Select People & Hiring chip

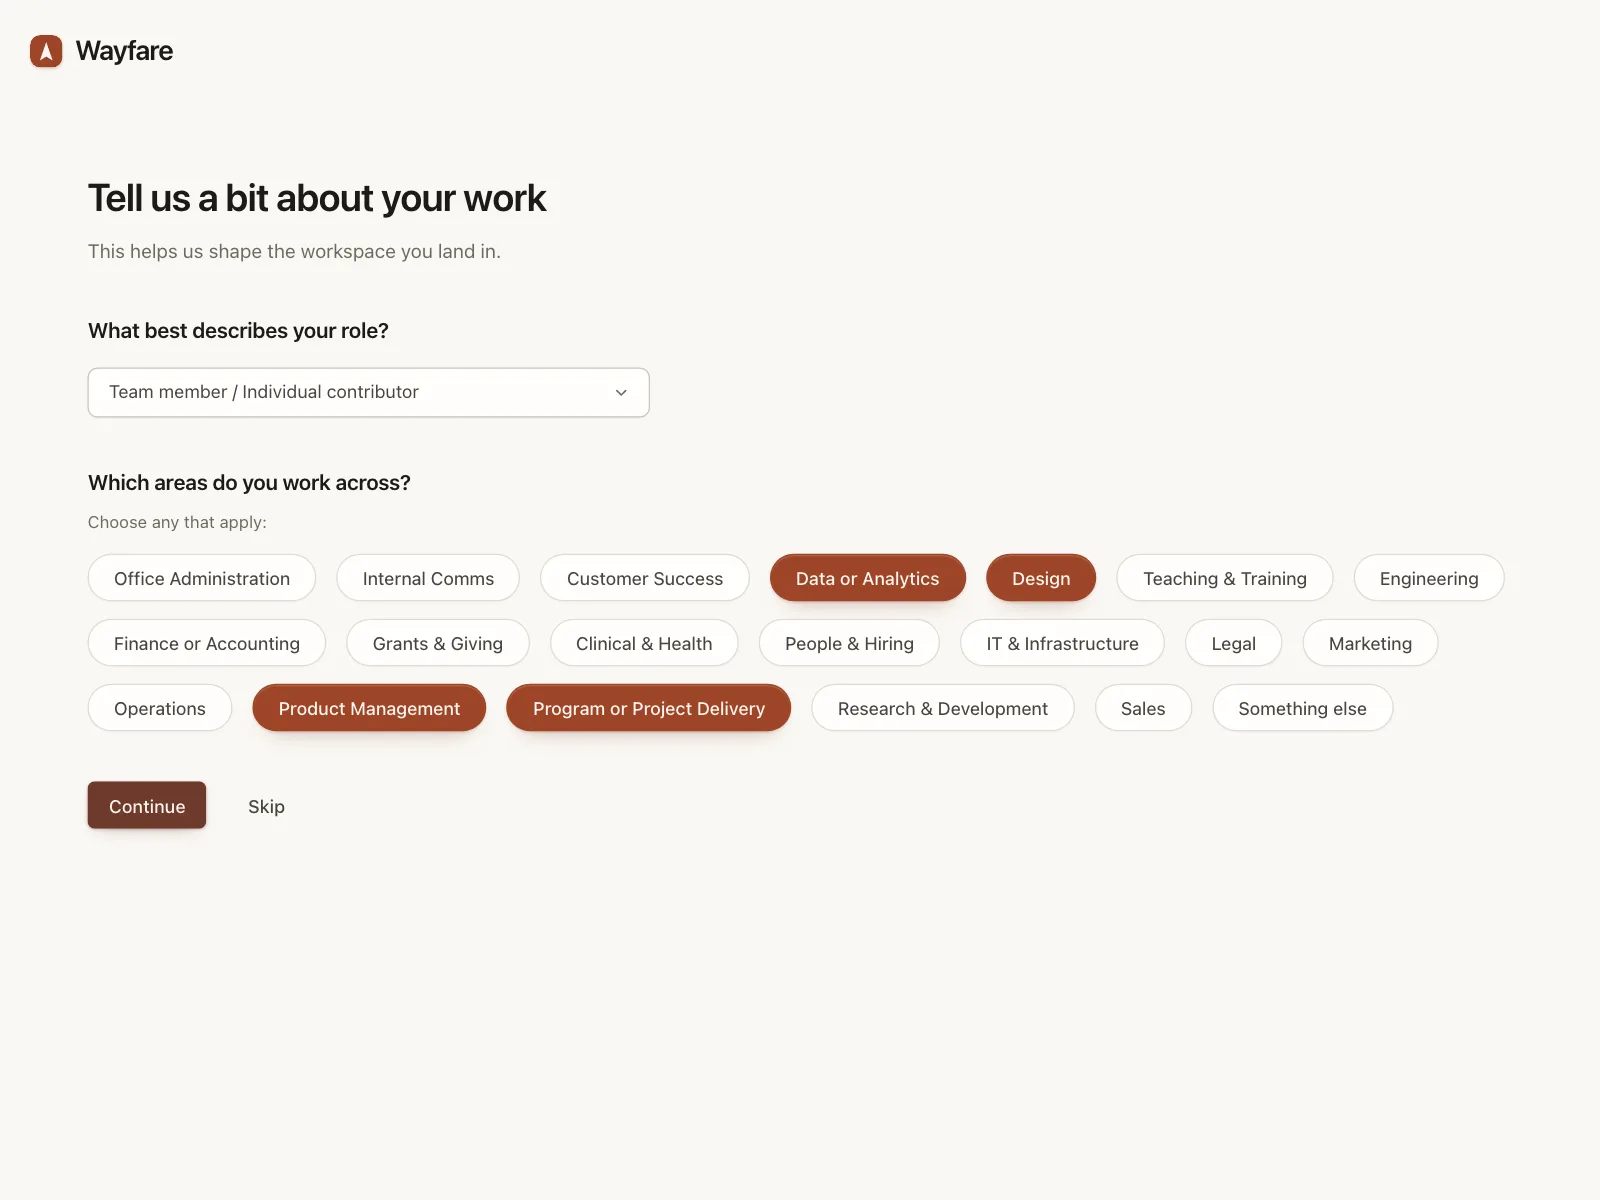point(849,643)
